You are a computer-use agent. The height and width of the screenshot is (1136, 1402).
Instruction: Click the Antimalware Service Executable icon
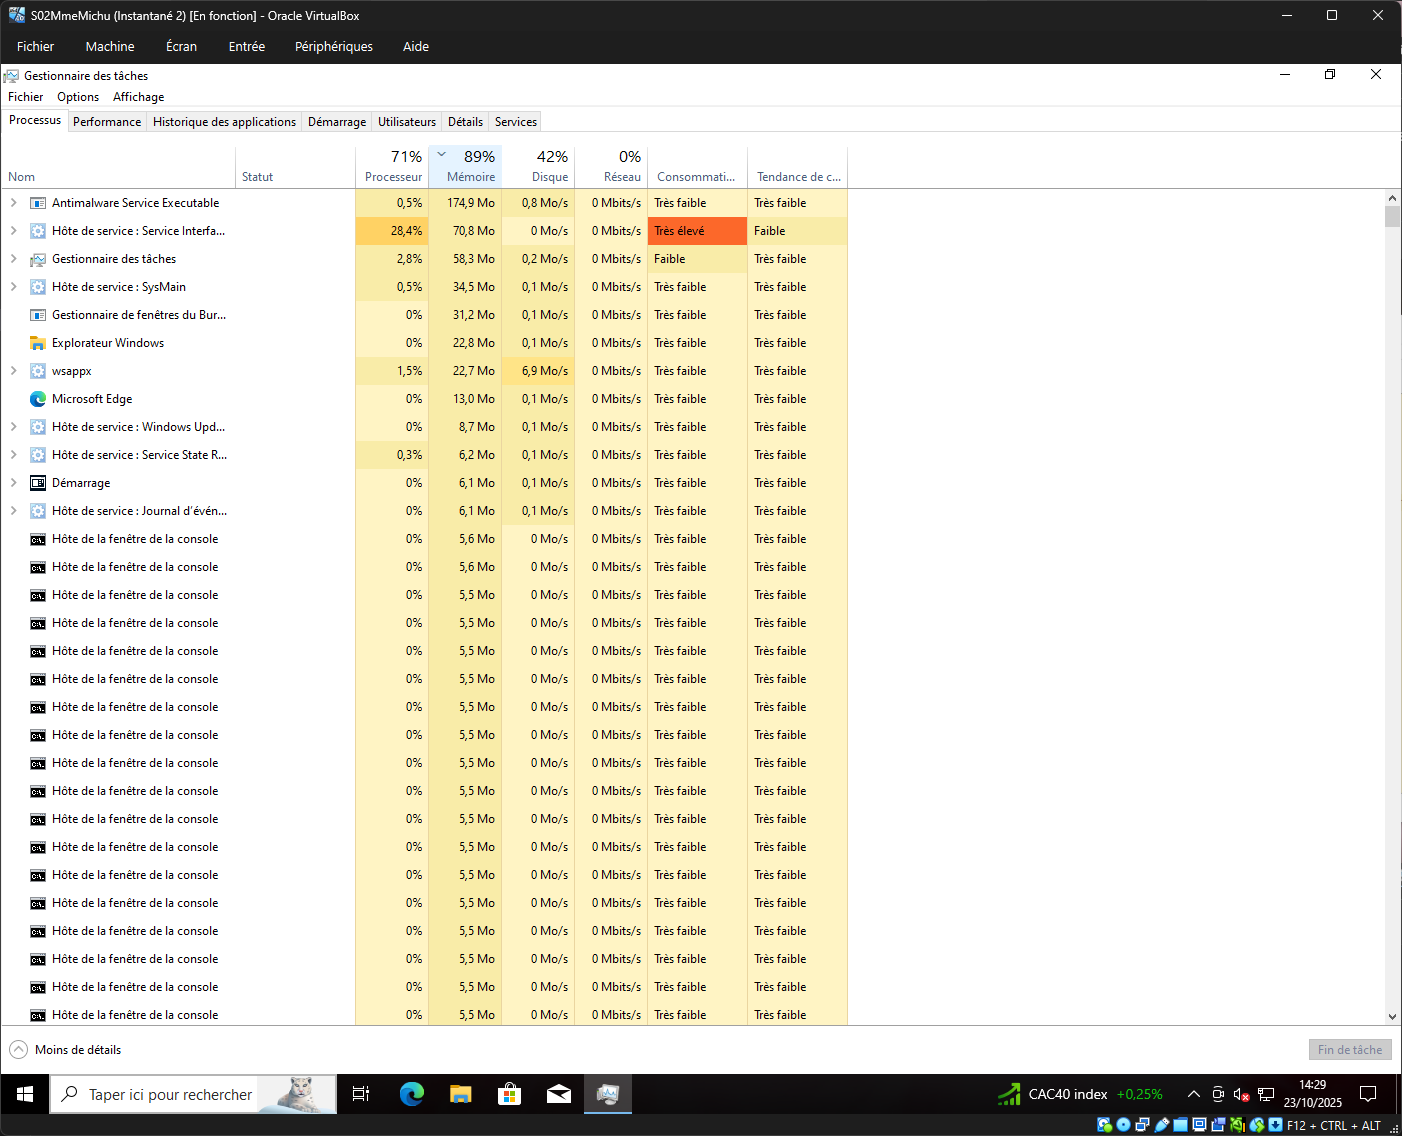38,203
